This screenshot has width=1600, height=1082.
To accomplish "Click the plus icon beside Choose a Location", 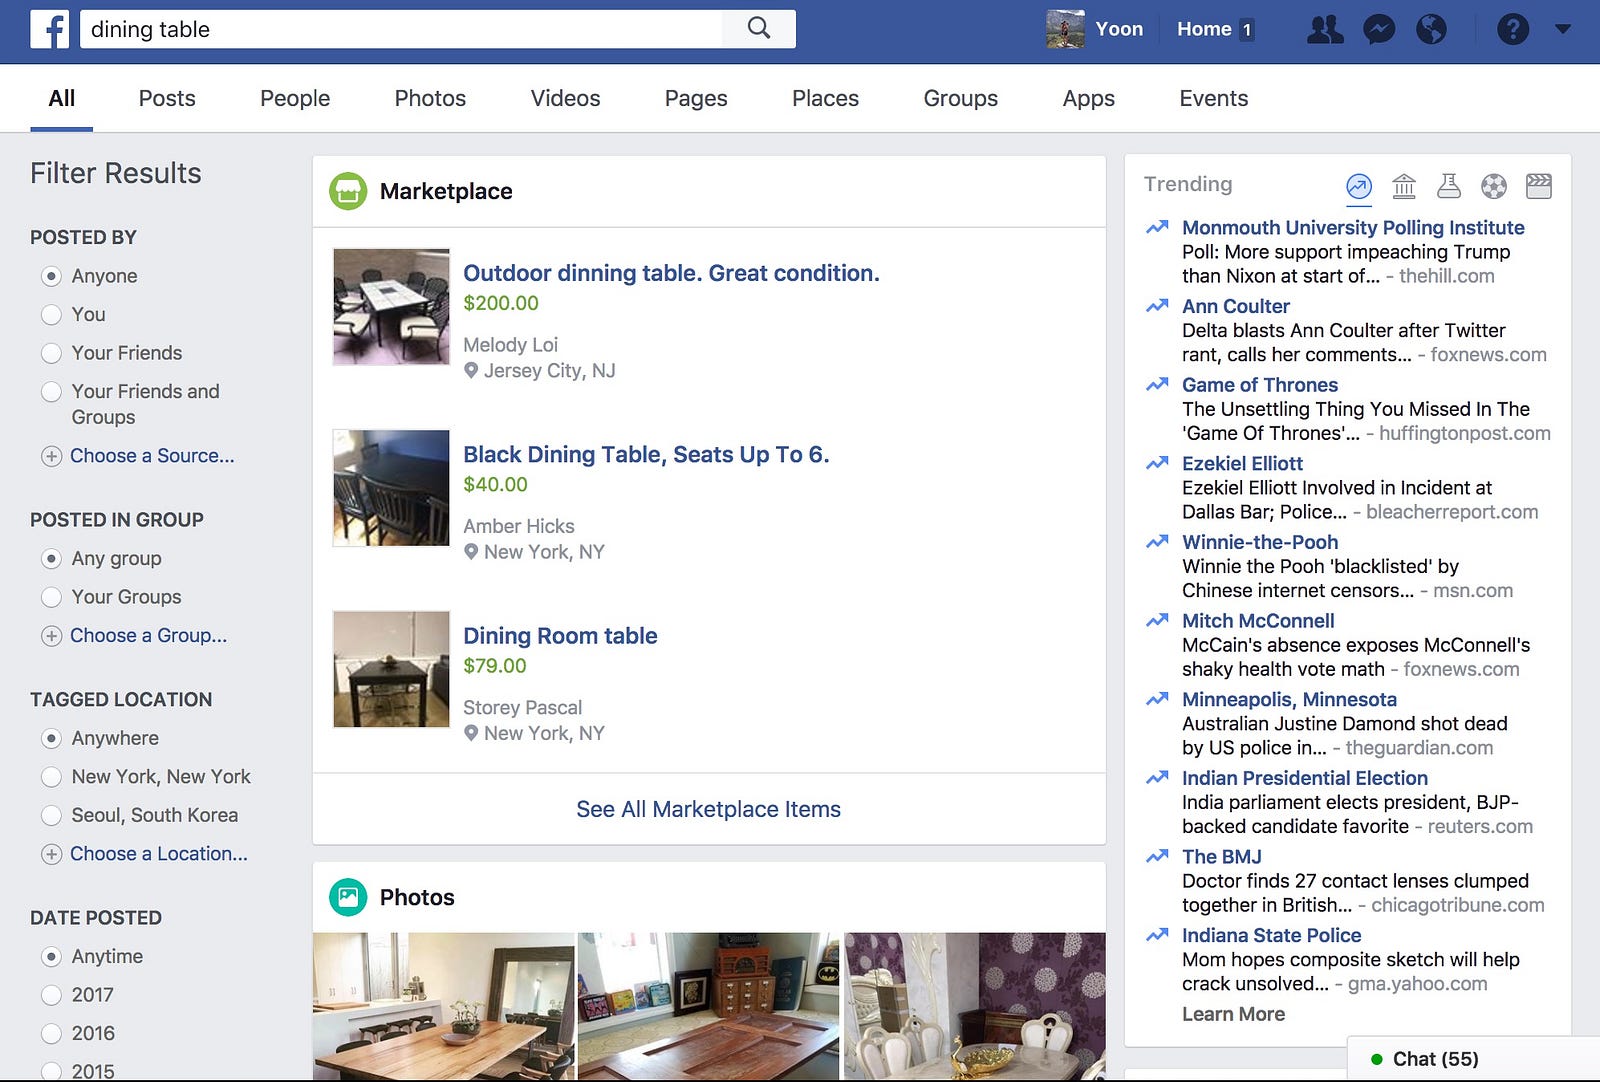I will click(51, 854).
